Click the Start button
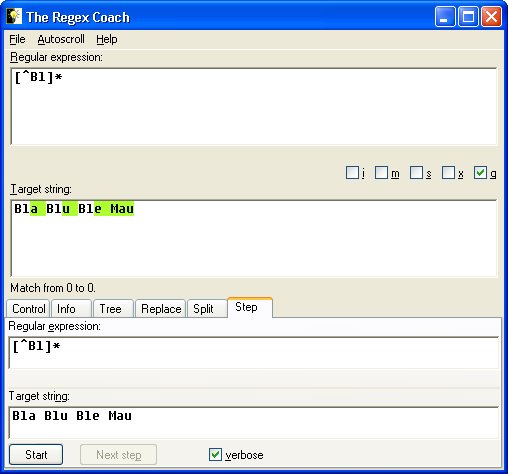 (x=36, y=455)
